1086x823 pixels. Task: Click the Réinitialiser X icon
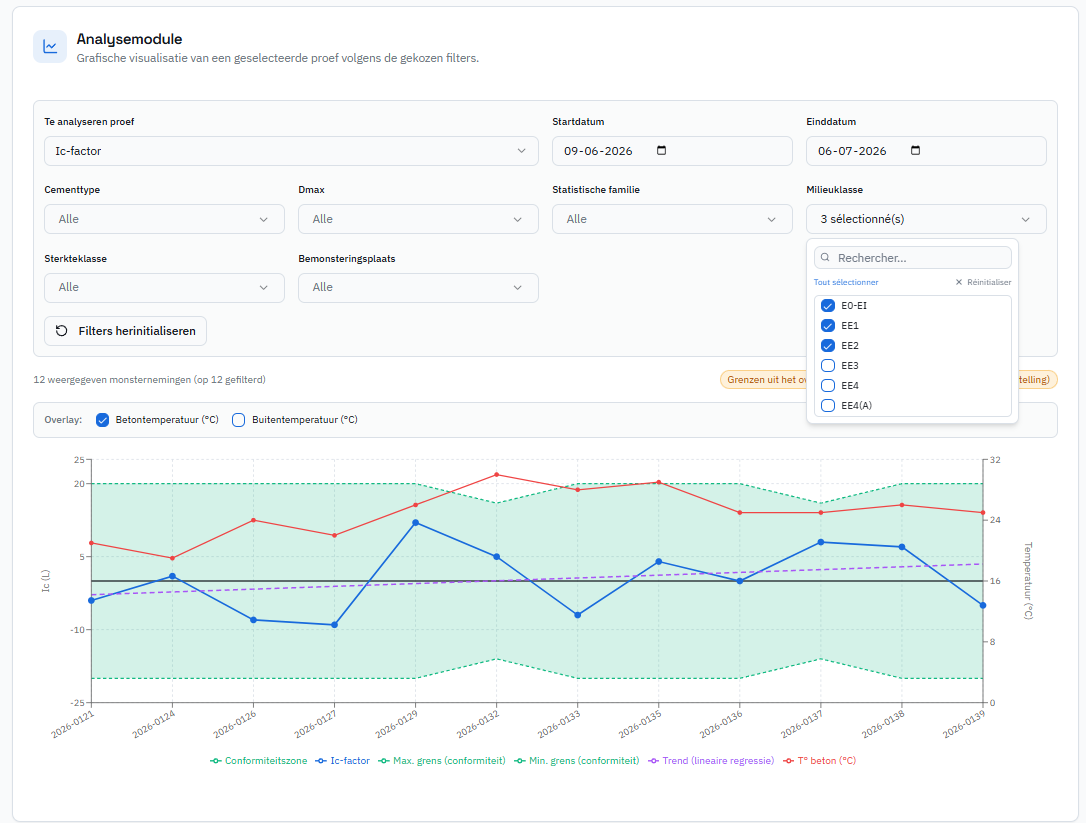pyautogui.click(x=959, y=282)
